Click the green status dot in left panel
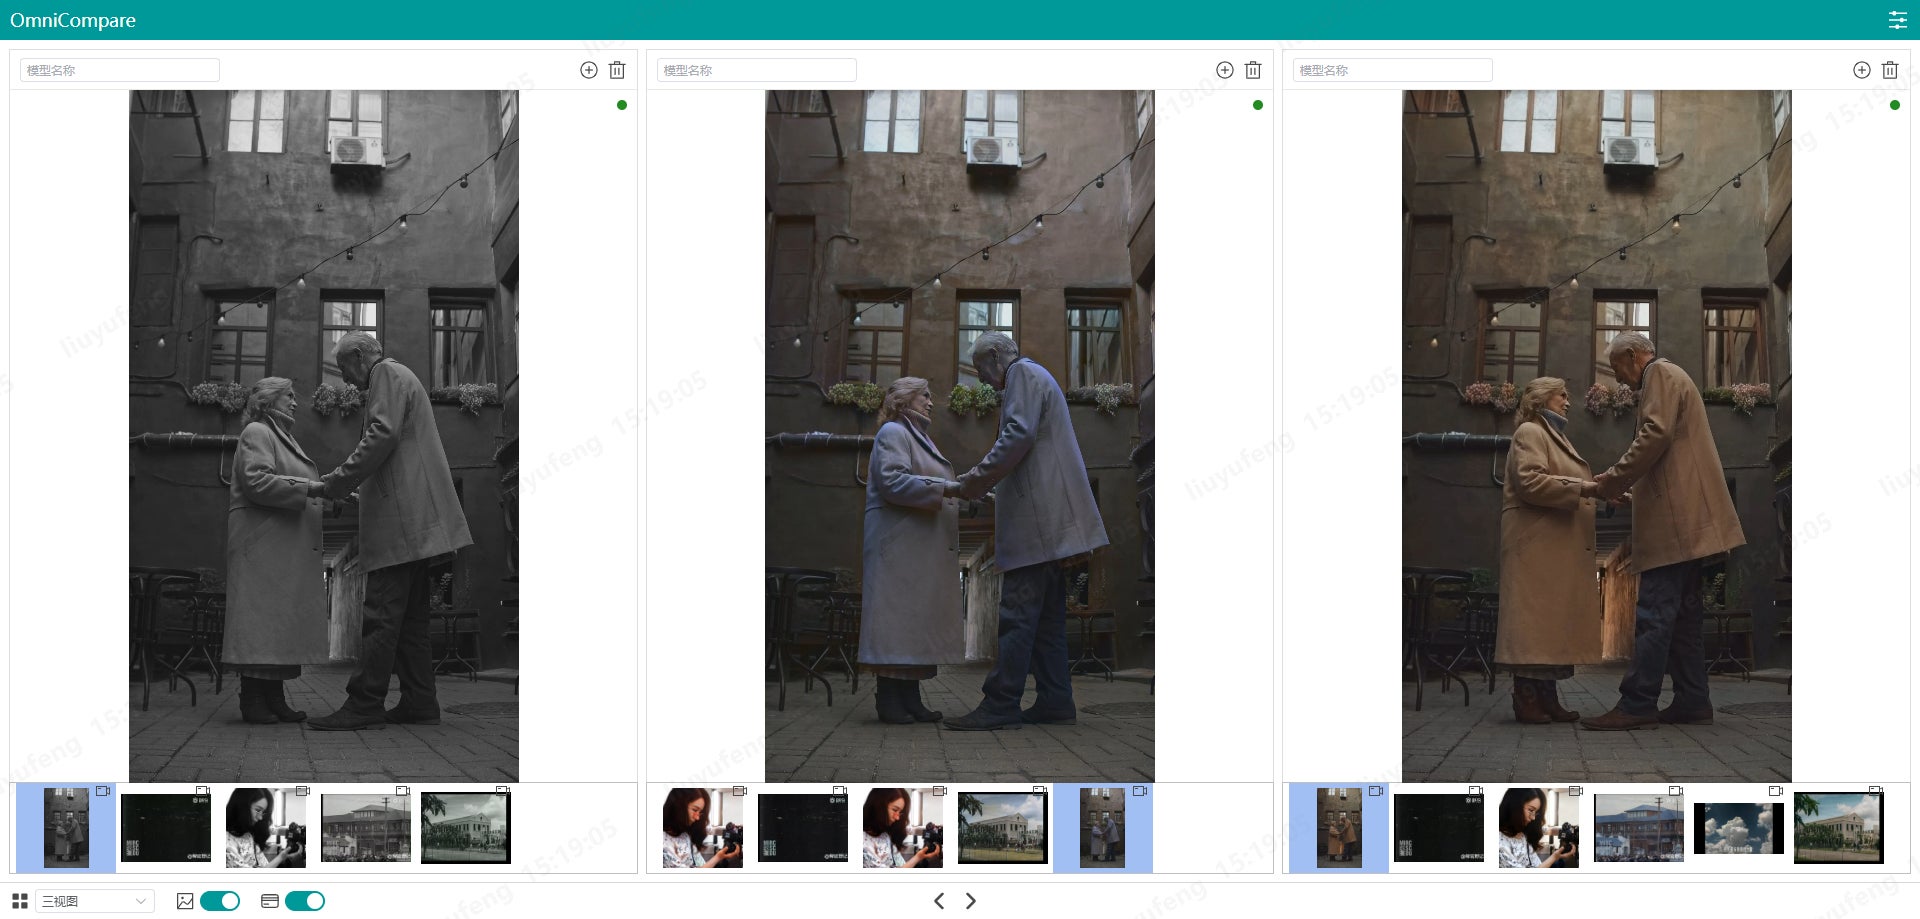This screenshot has width=1920, height=919. pyautogui.click(x=622, y=105)
